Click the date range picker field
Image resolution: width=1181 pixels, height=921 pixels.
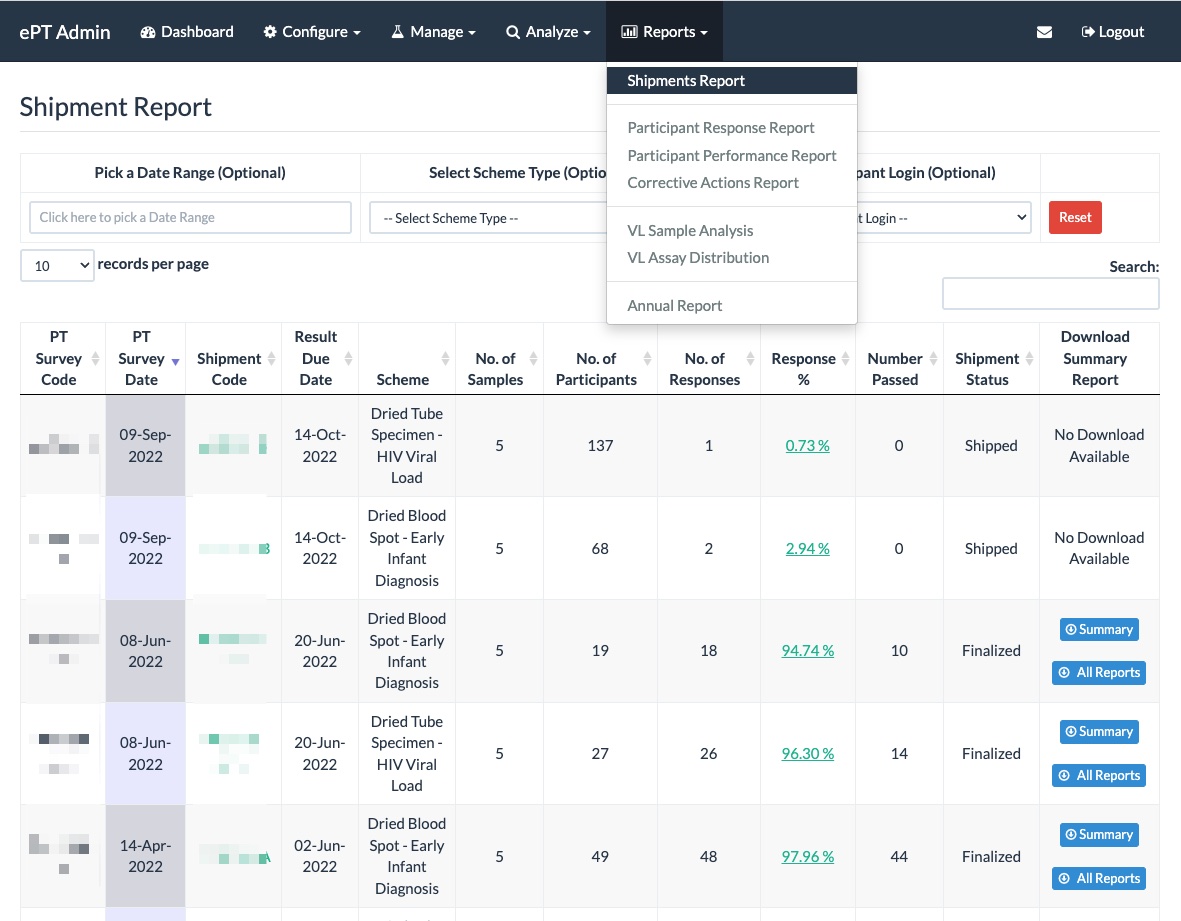pyautogui.click(x=190, y=218)
